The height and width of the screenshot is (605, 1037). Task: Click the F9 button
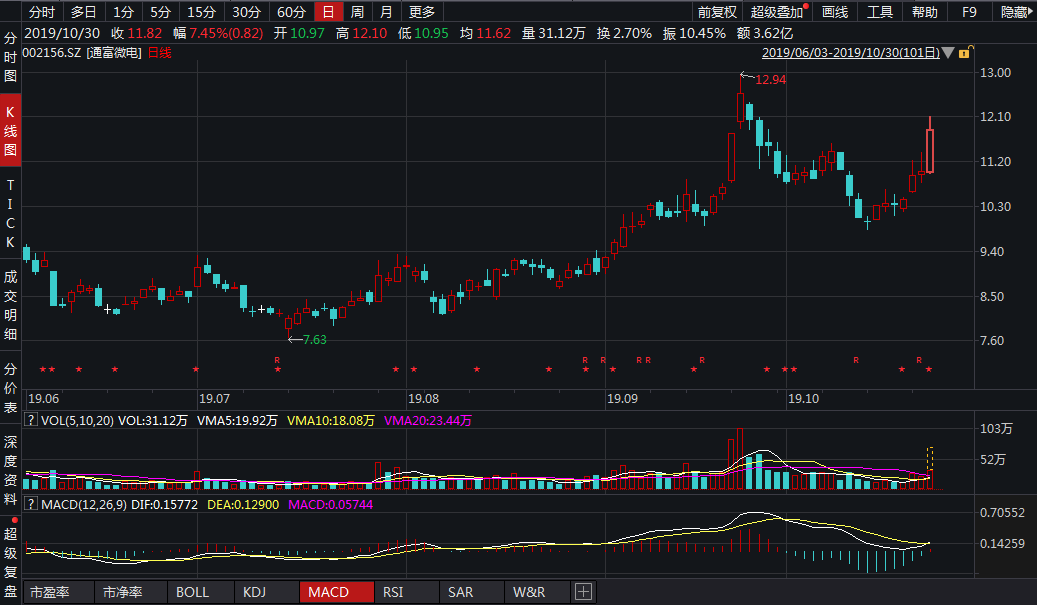969,12
